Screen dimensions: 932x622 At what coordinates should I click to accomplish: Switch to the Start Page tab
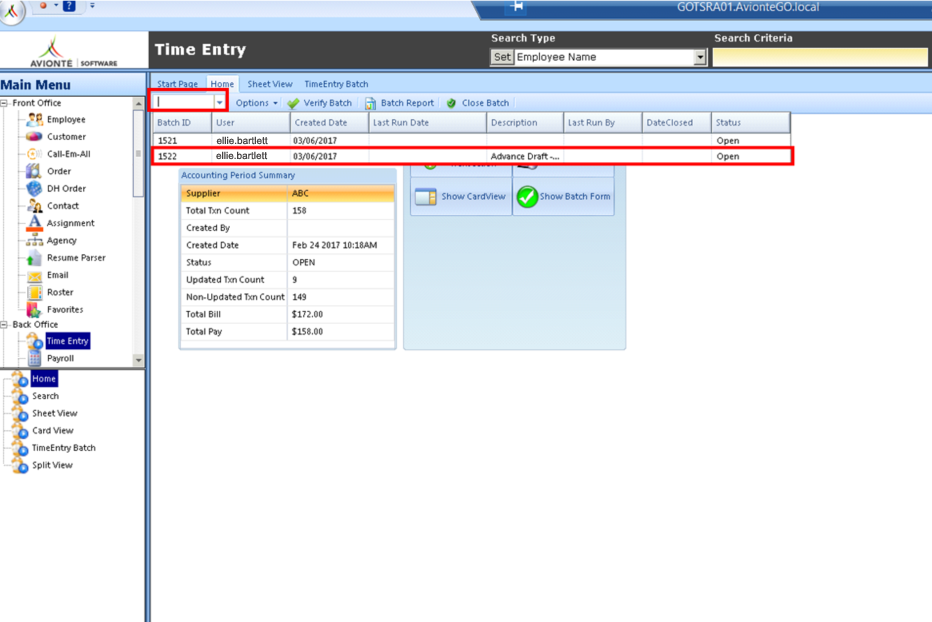coord(177,84)
